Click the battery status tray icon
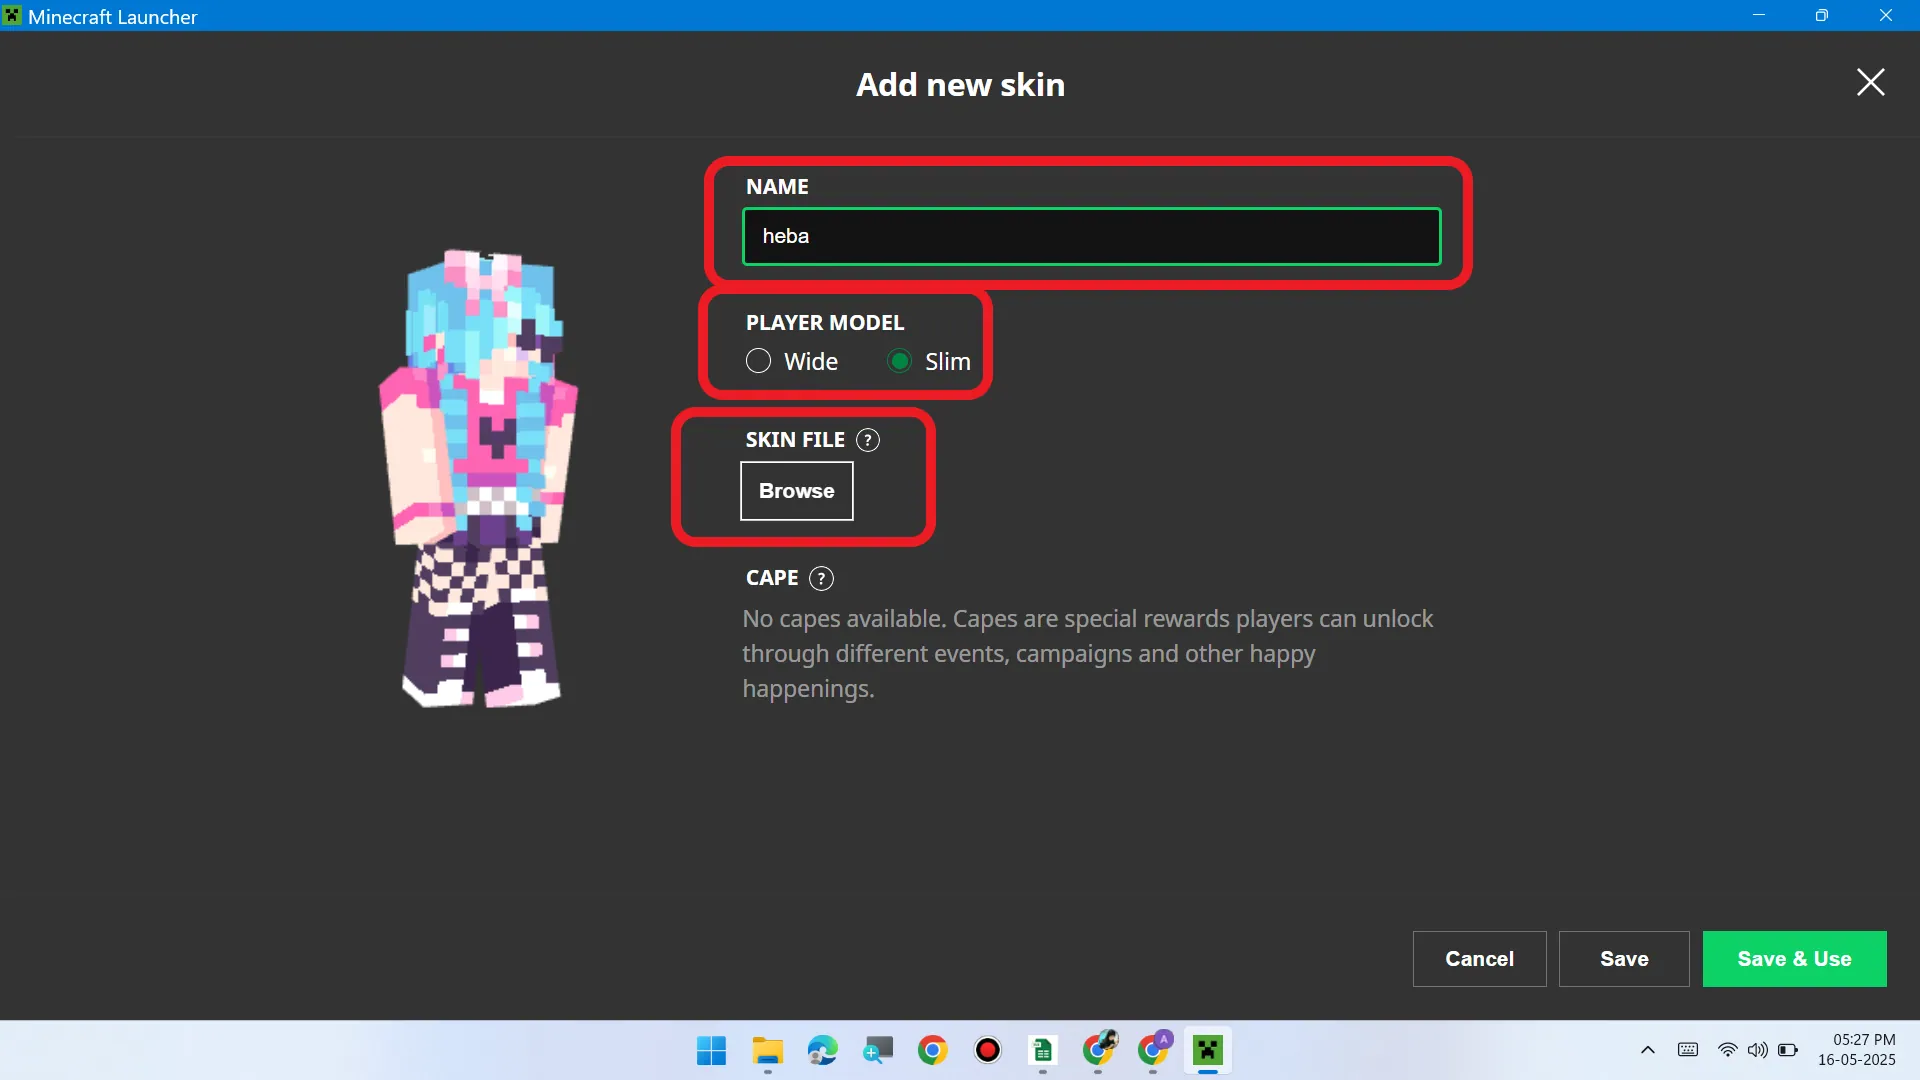The height and width of the screenshot is (1080, 1920). point(1788,1050)
